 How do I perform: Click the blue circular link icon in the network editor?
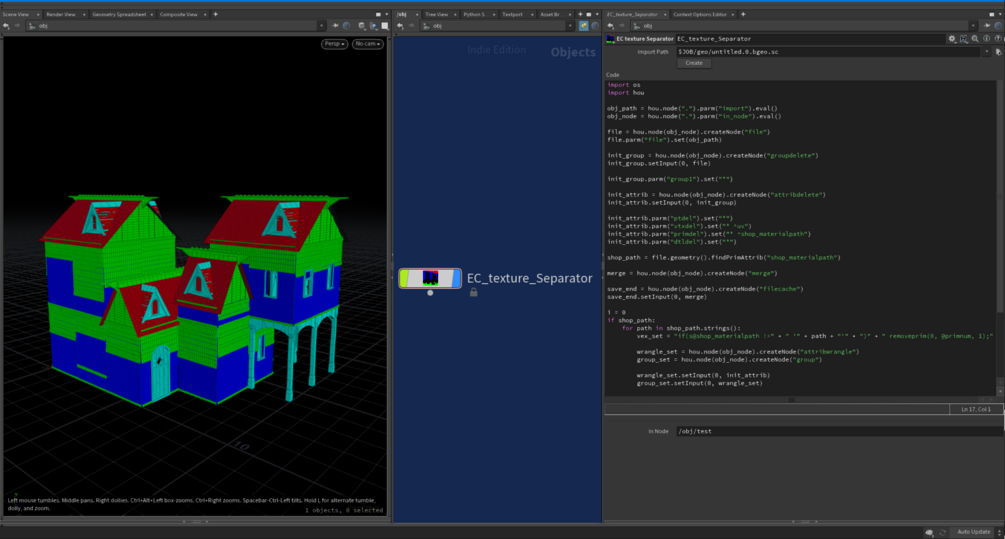[x=595, y=26]
